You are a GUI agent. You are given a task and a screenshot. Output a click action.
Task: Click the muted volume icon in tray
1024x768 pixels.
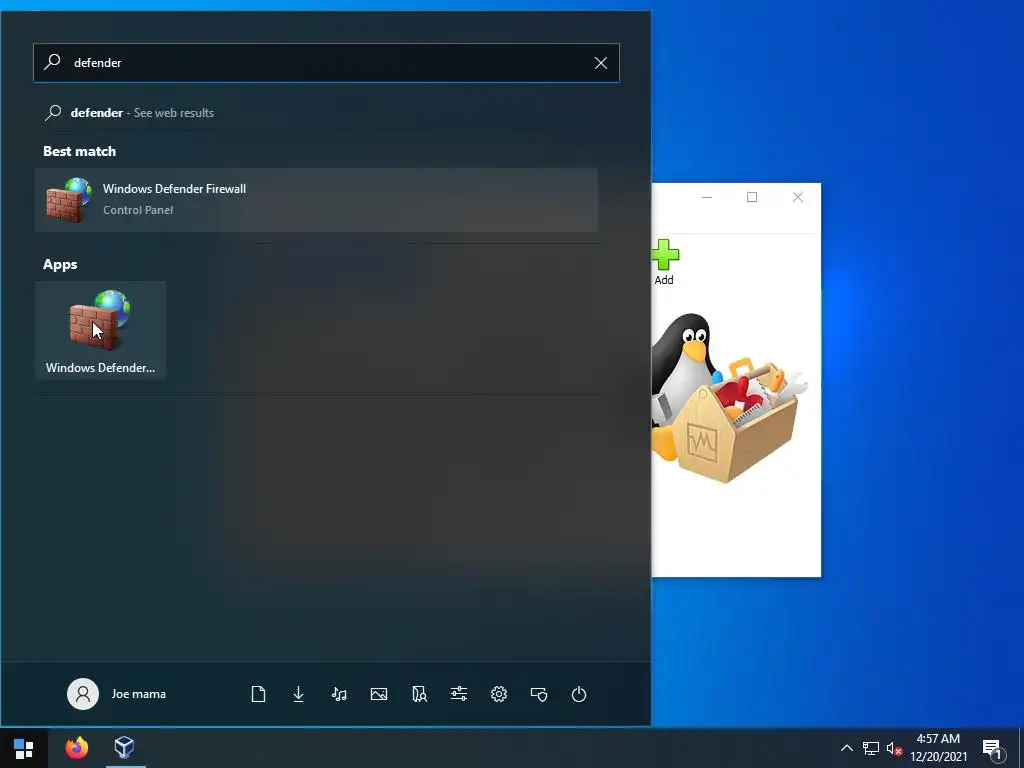point(894,748)
